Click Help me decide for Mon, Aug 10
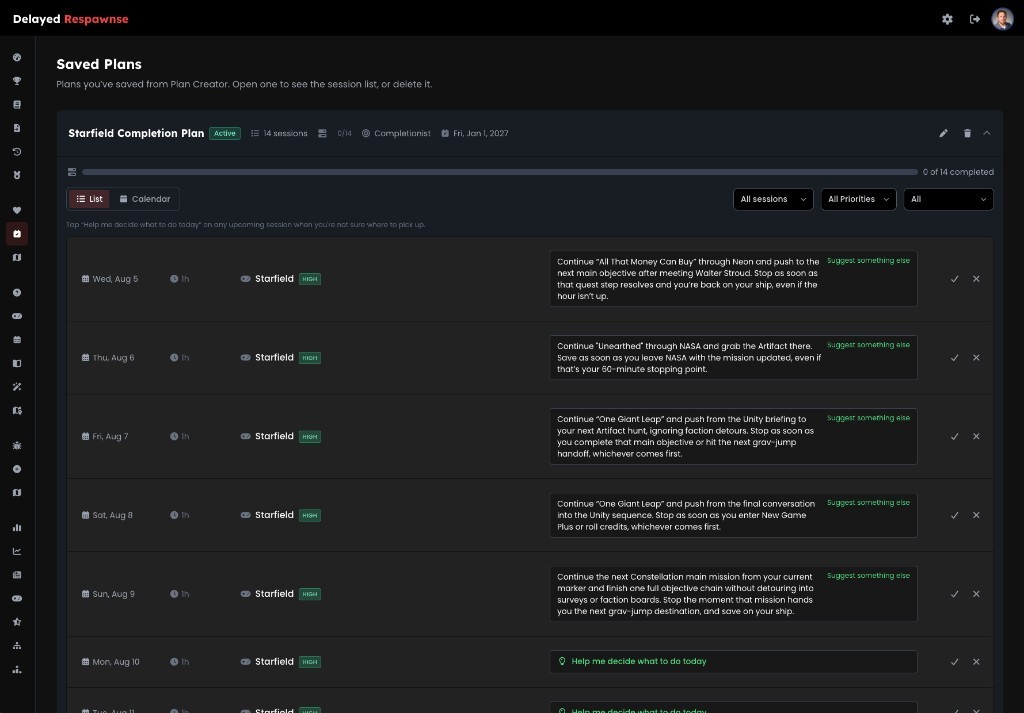 pos(733,661)
